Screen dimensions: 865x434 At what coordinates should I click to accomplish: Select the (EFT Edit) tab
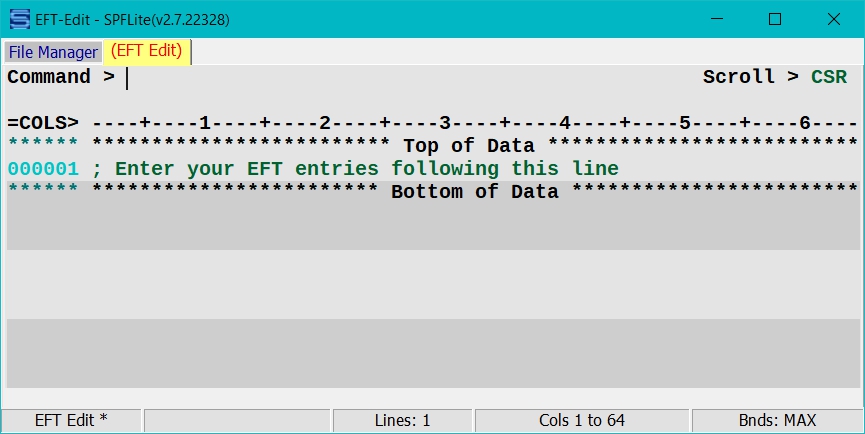click(147, 51)
